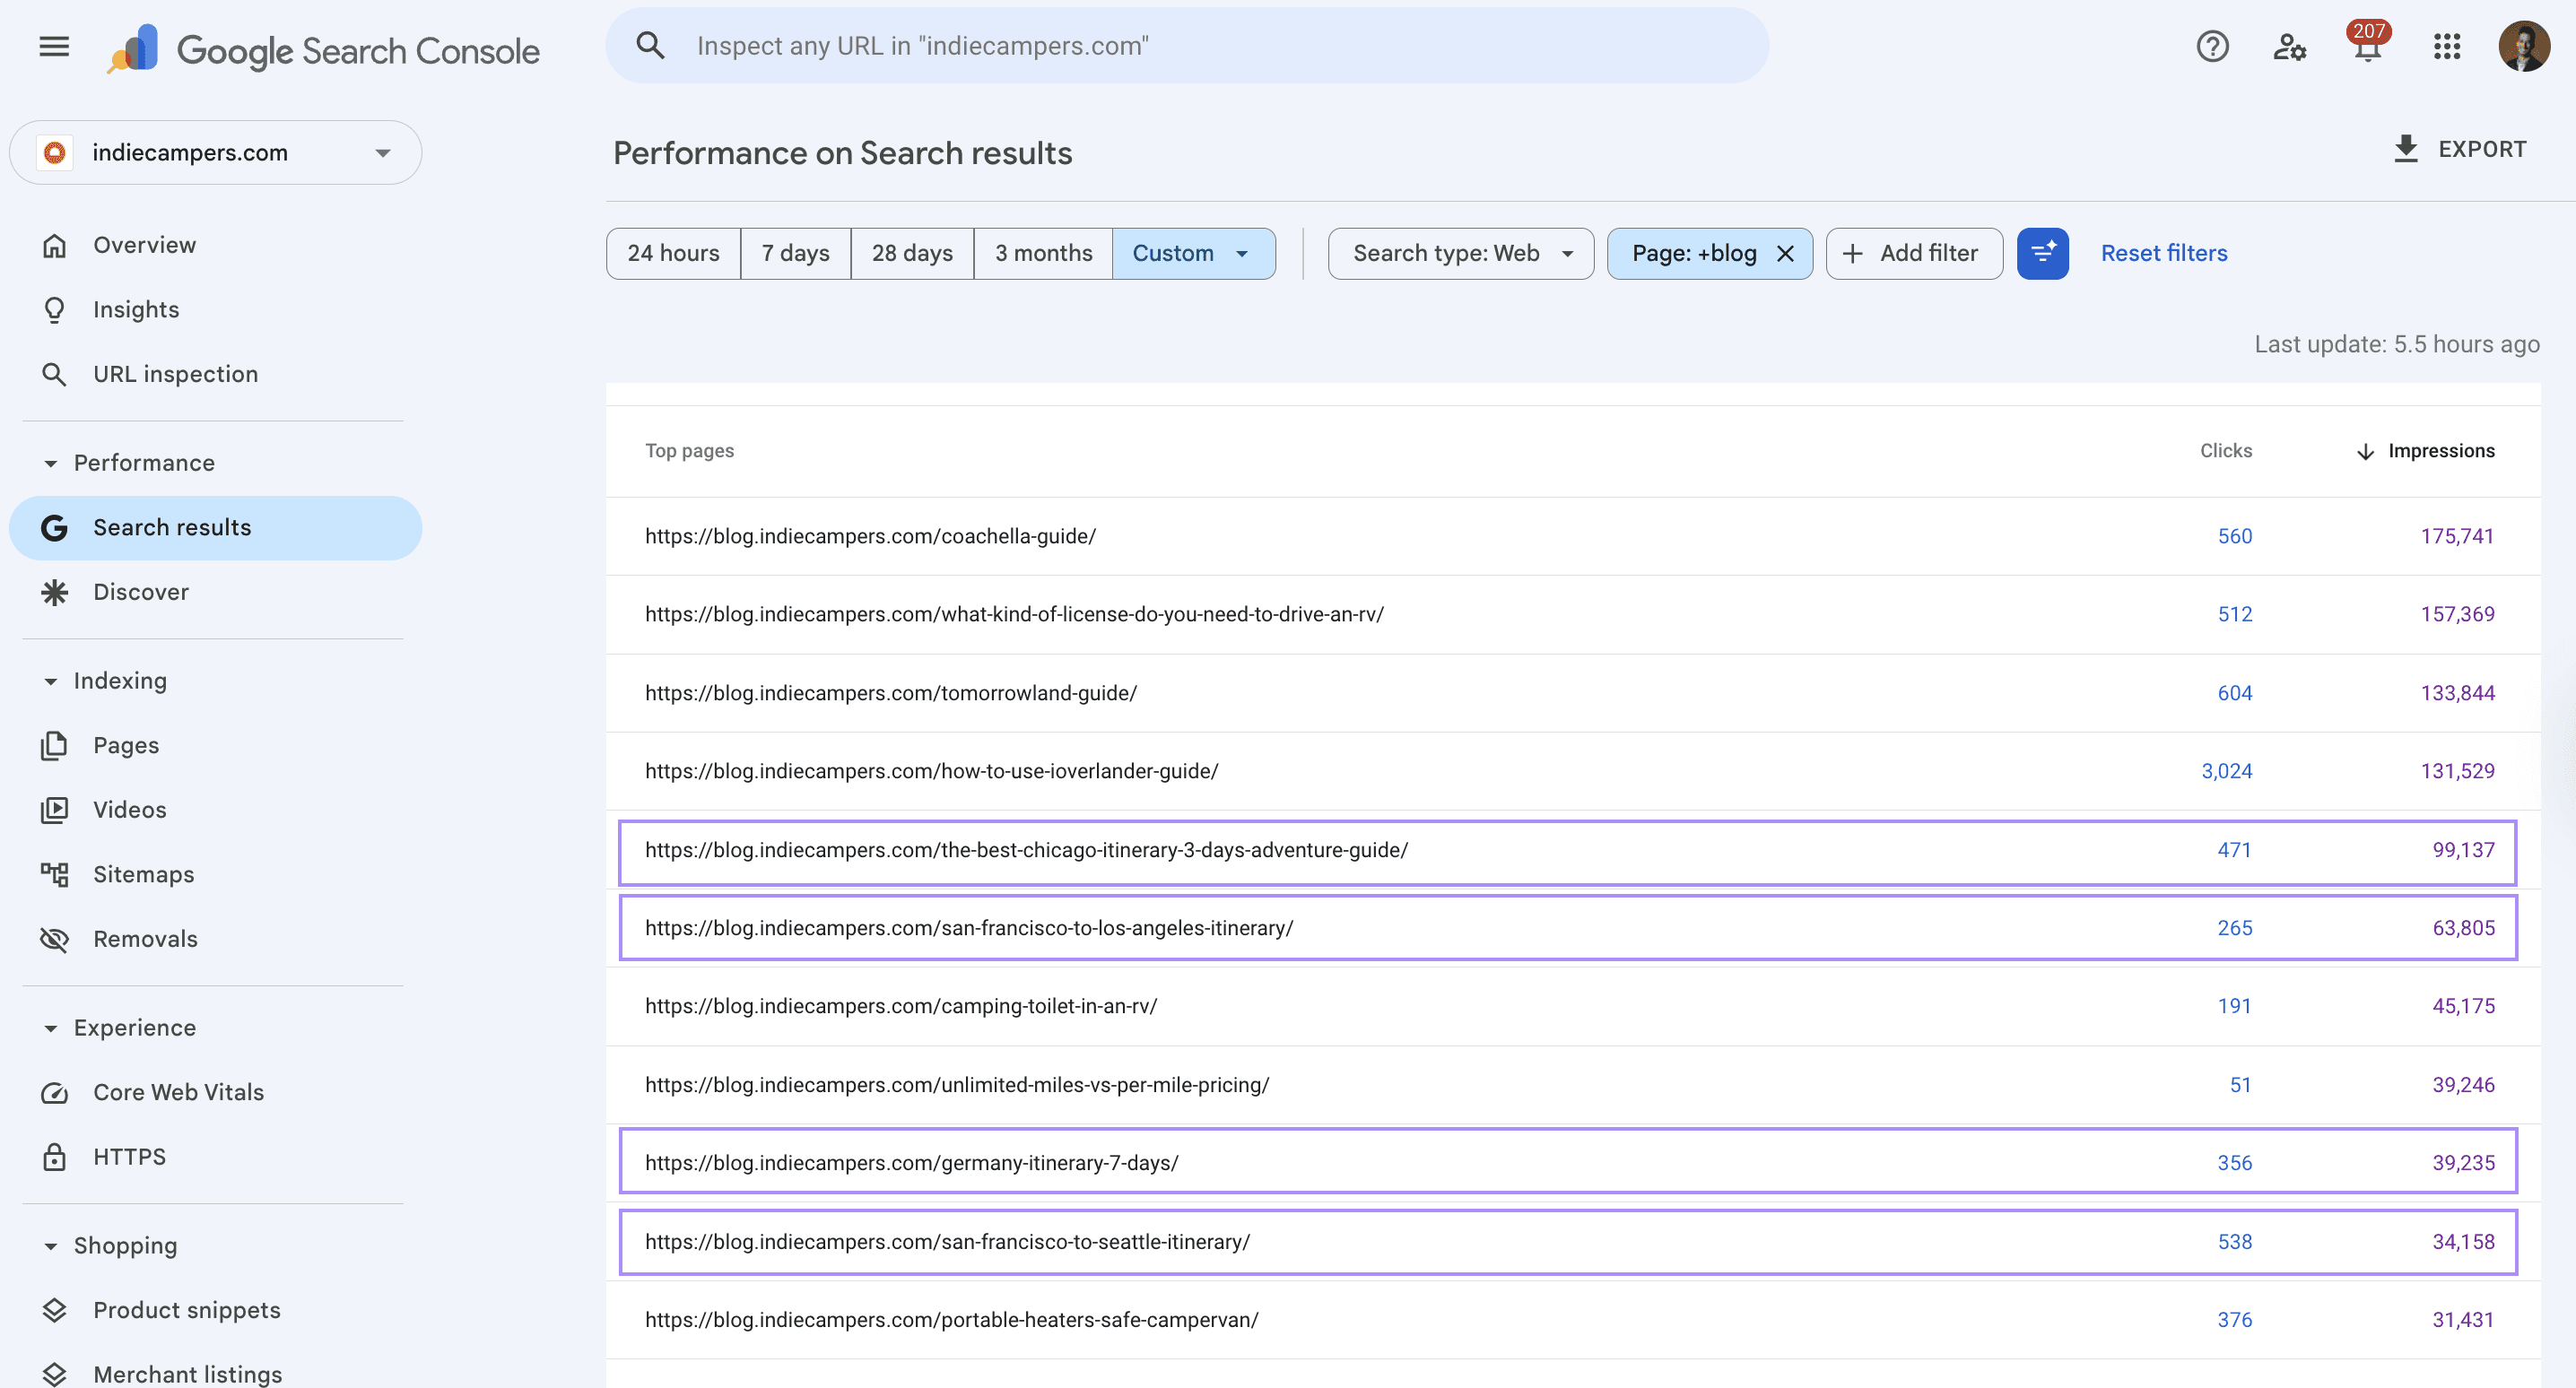
Task: Click the blue filter settings icon button
Action: (2042, 253)
